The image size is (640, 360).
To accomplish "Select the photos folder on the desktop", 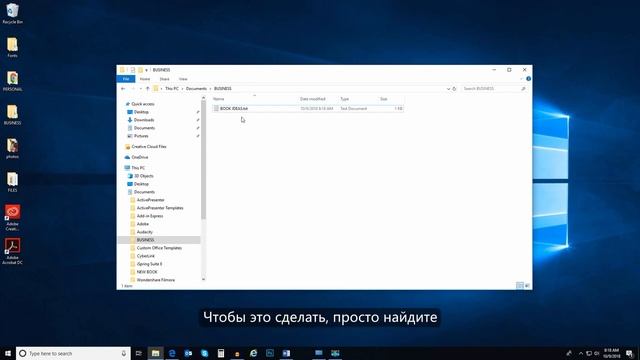I will point(12,148).
